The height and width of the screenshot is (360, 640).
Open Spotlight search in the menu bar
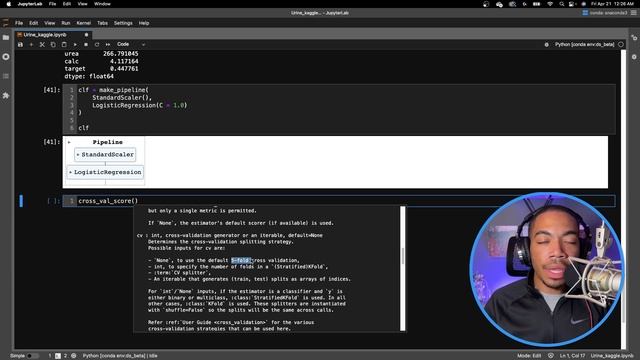(562, 4)
